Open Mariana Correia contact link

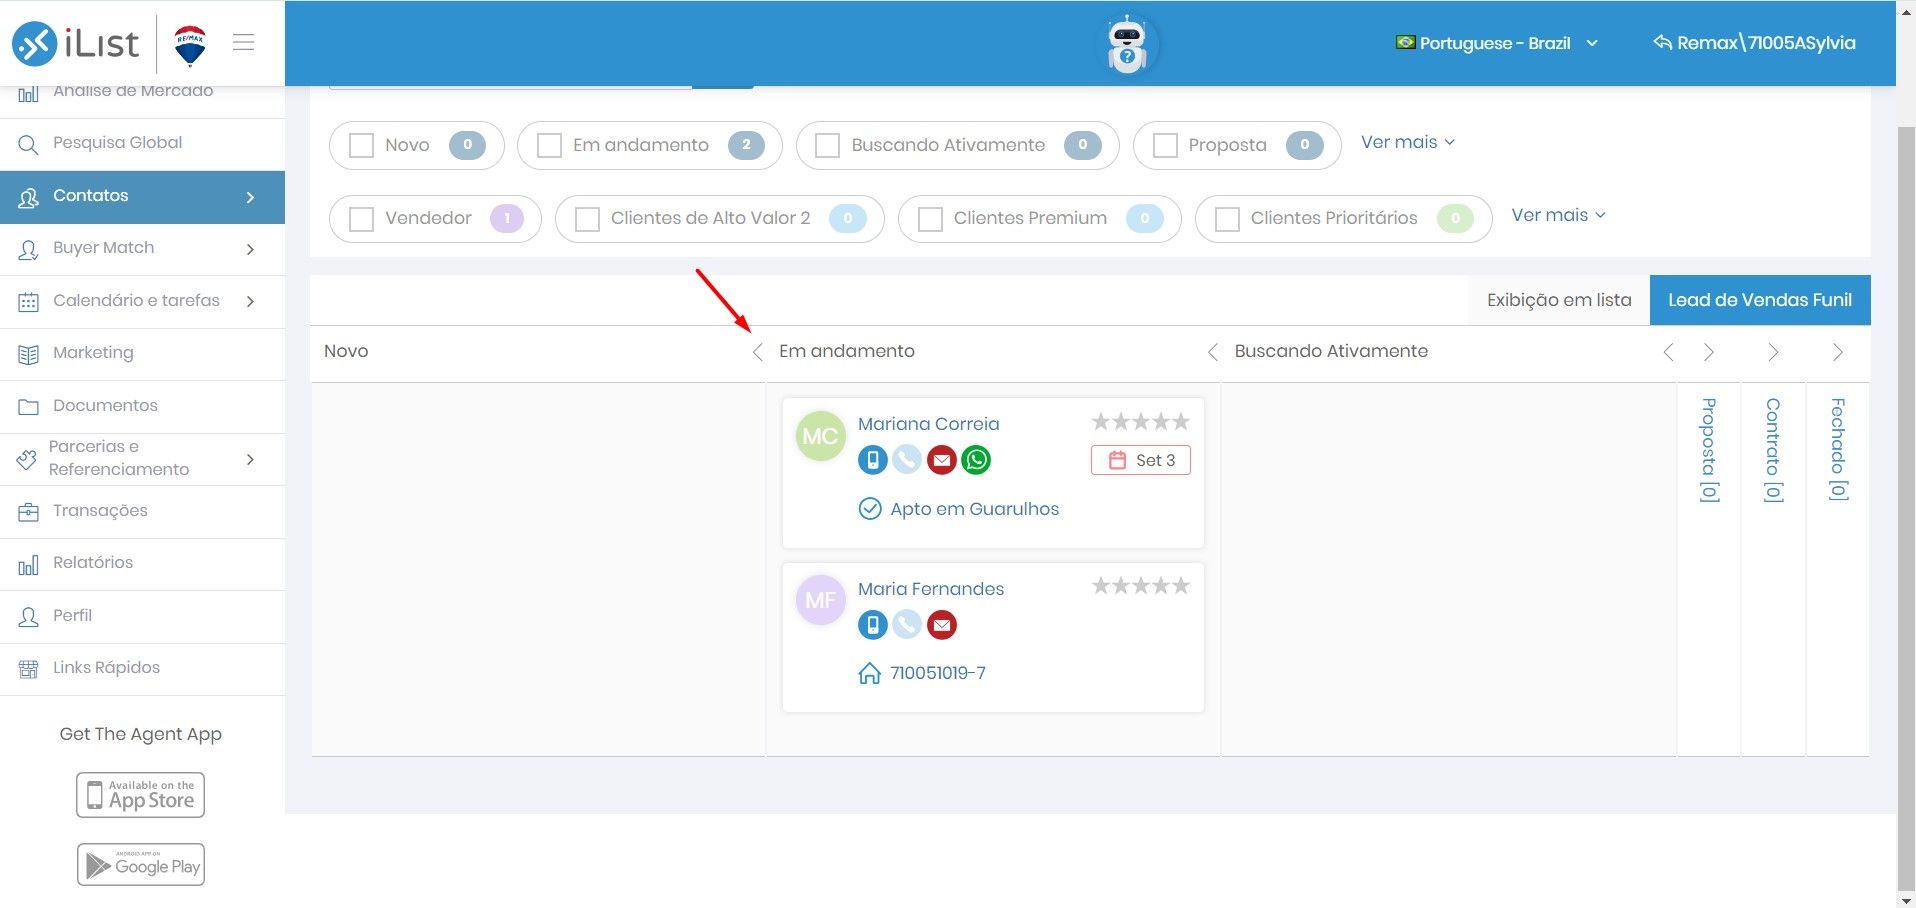tap(928, 424)
